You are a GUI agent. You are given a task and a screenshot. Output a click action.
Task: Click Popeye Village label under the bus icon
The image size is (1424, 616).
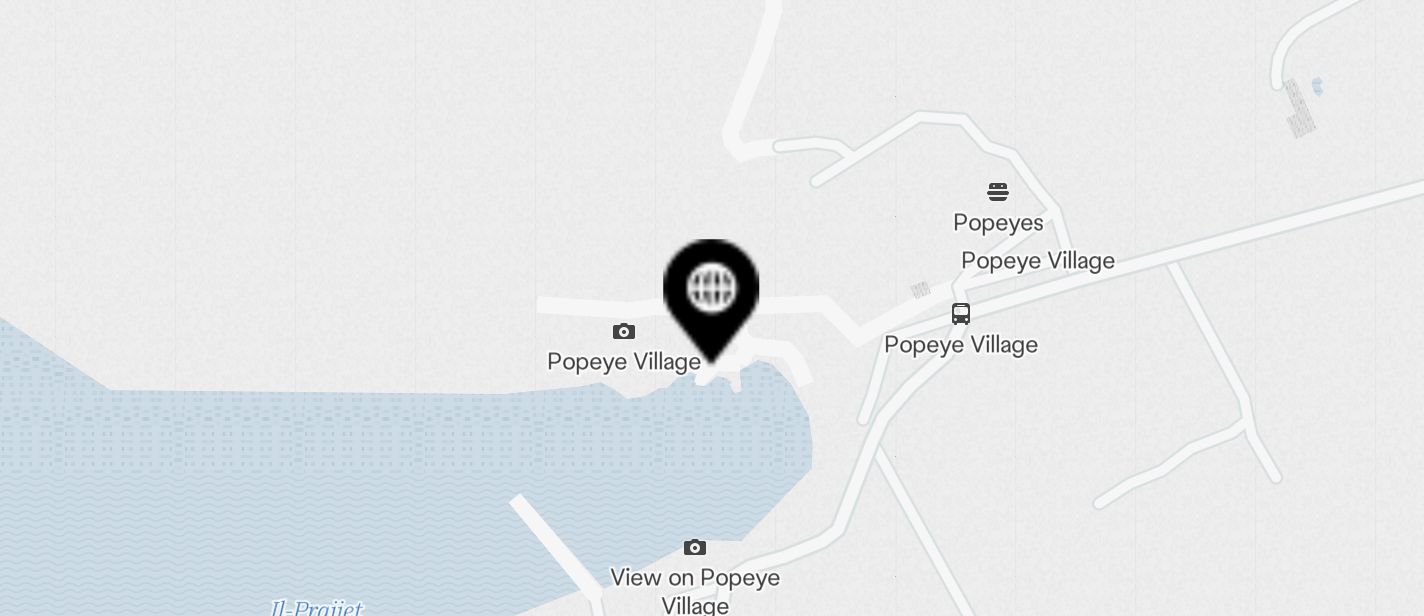point(961,345)
